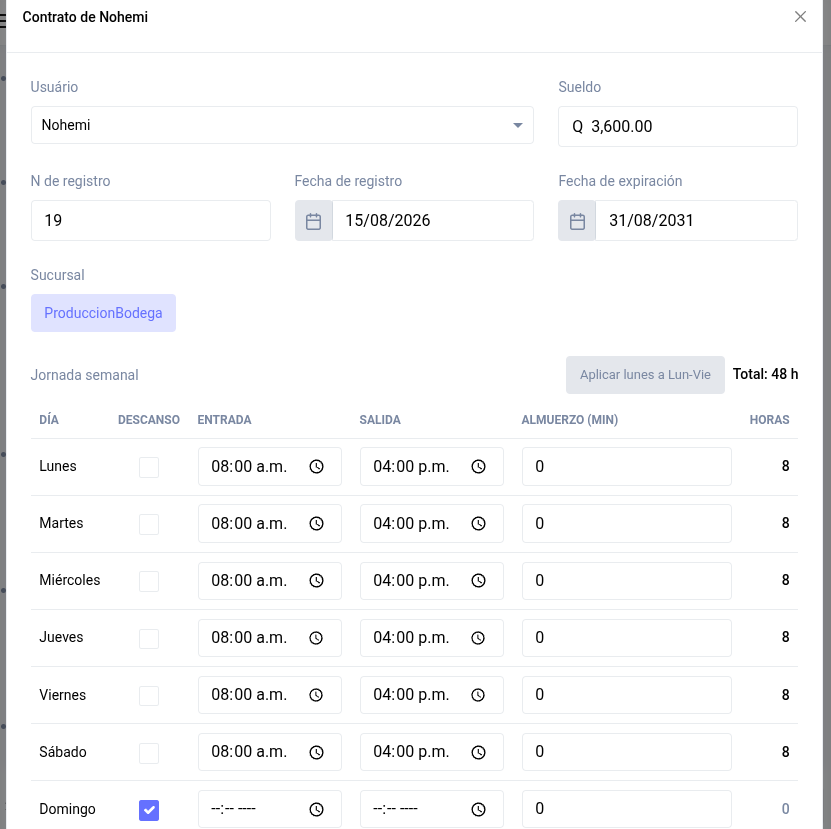This screenshot has width=831, height=829.
Task: Open clock picker for Domingo entrada
Action: coord(316,809)
